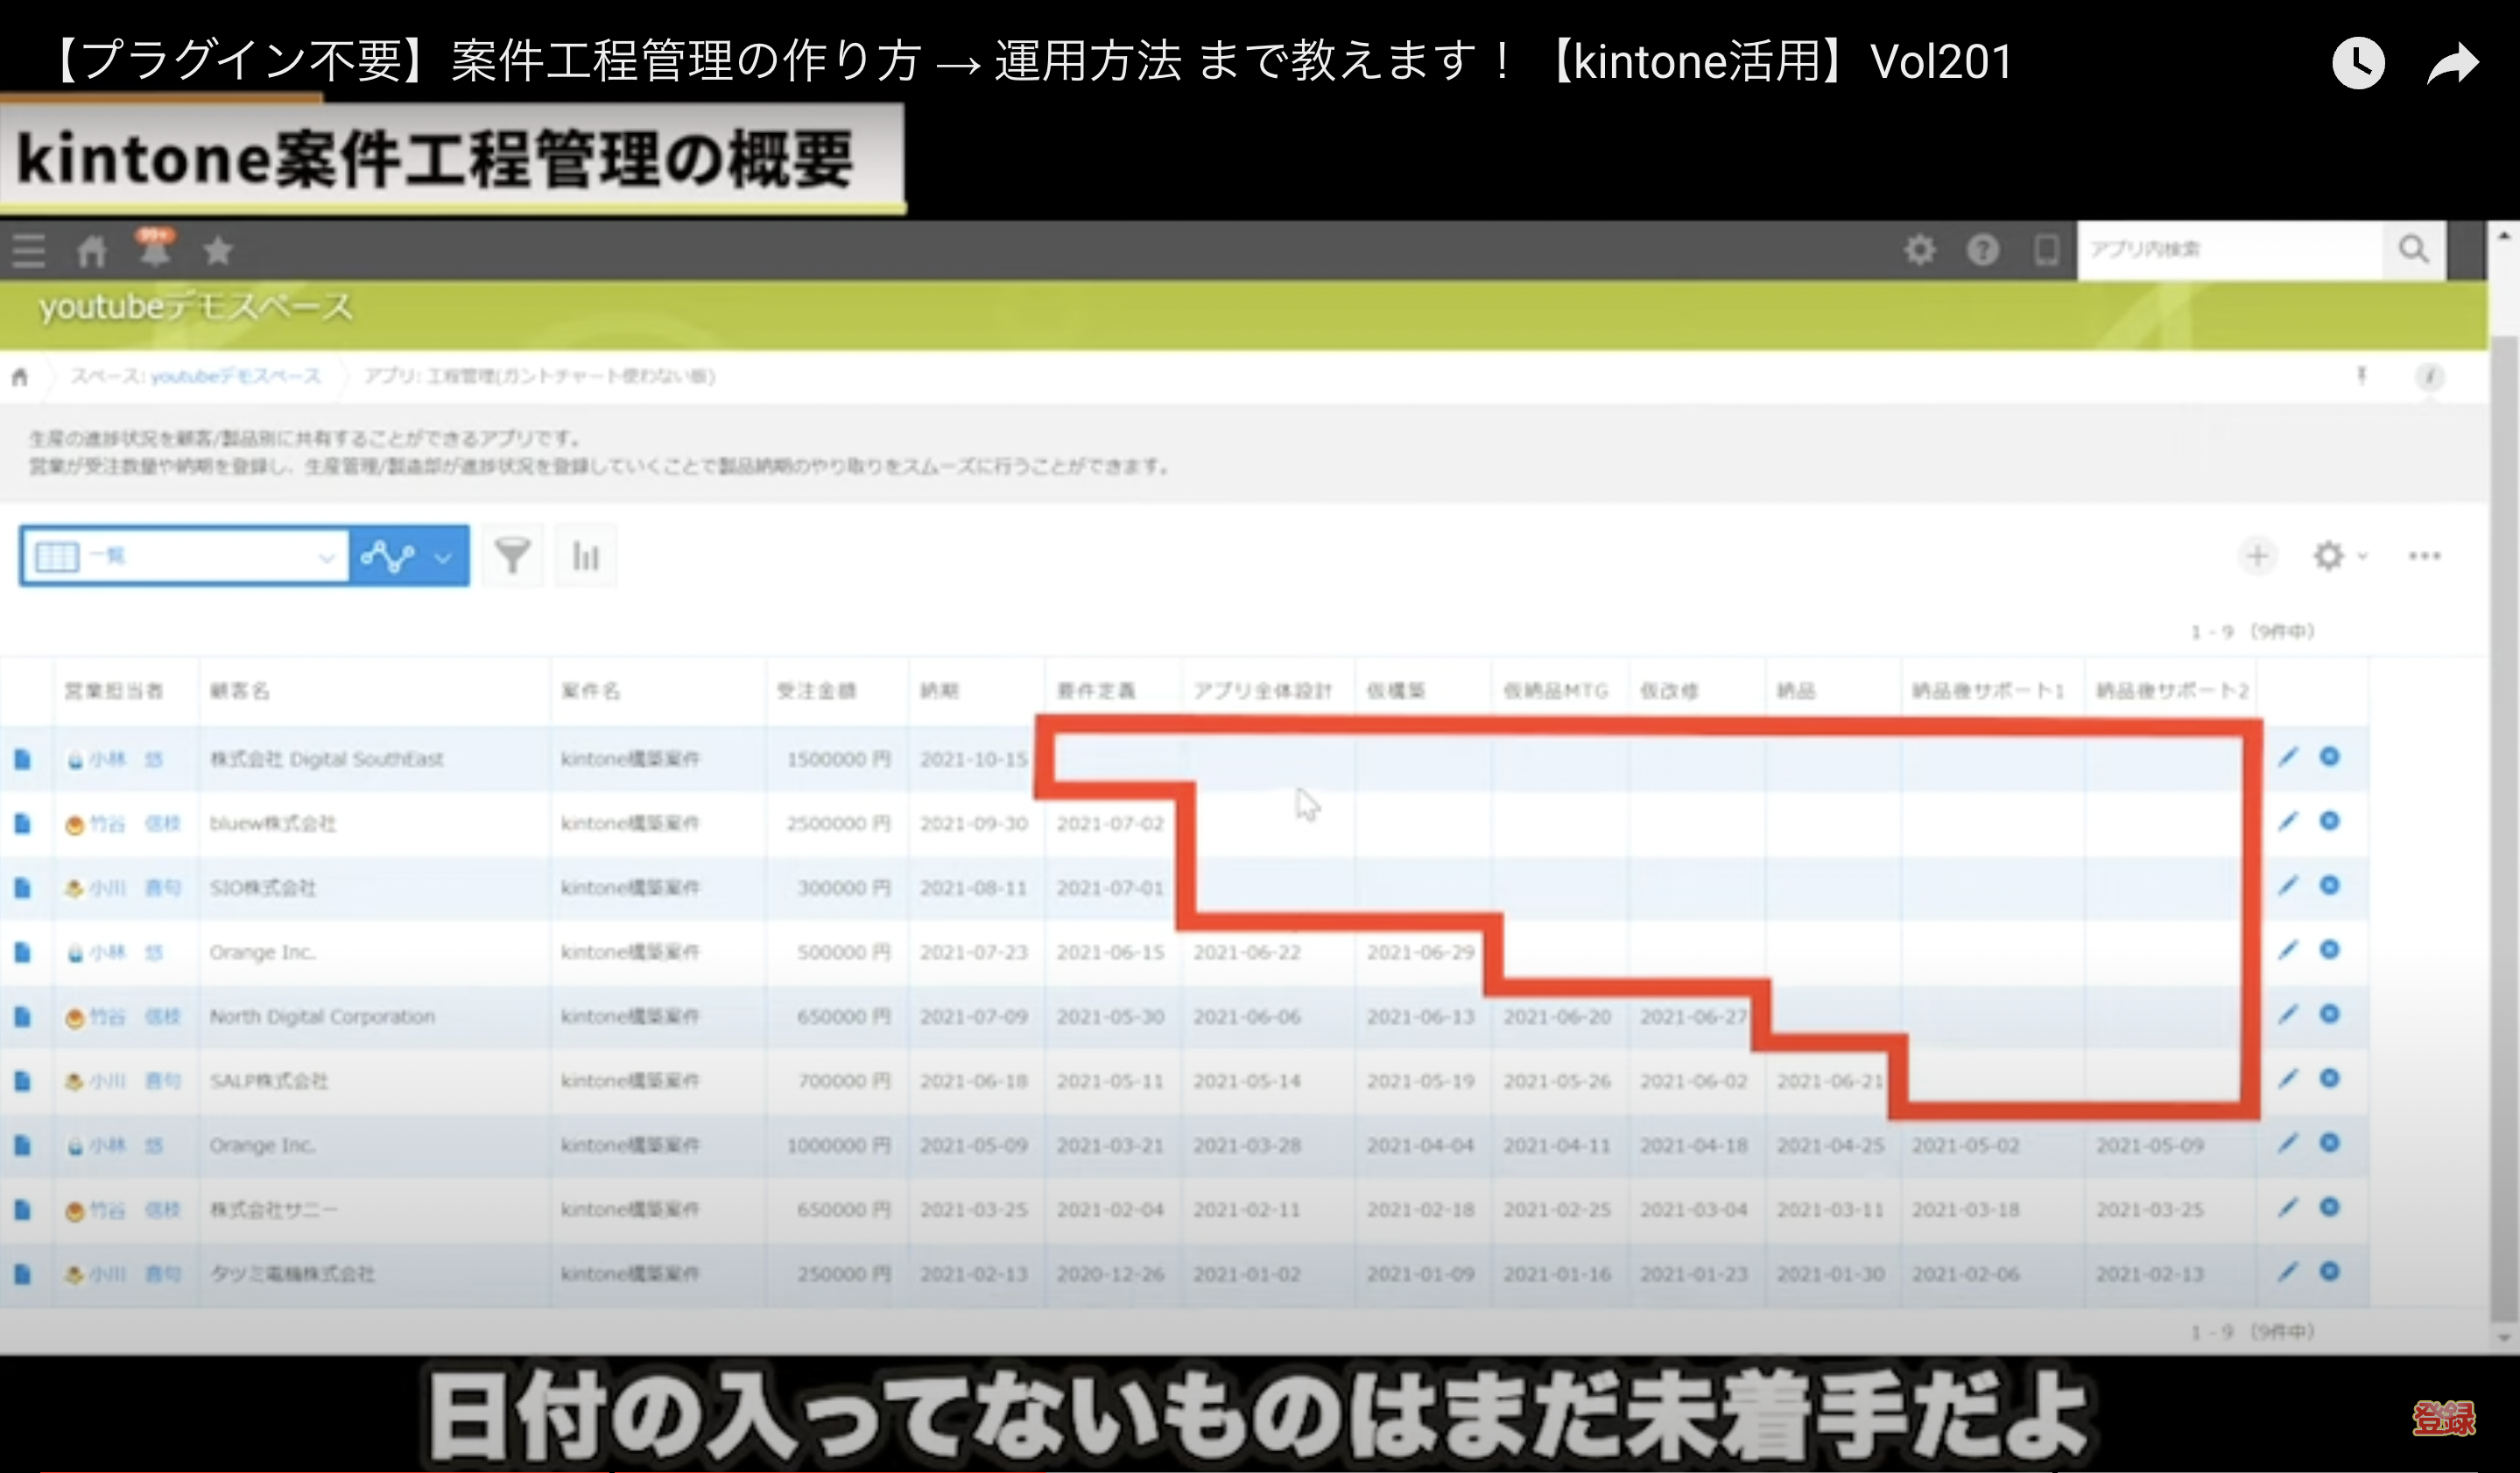The width and height of the screenshot is (2520, 1473).
Task: Click the filter funnel icon
Action: click(x=512, y=555)
